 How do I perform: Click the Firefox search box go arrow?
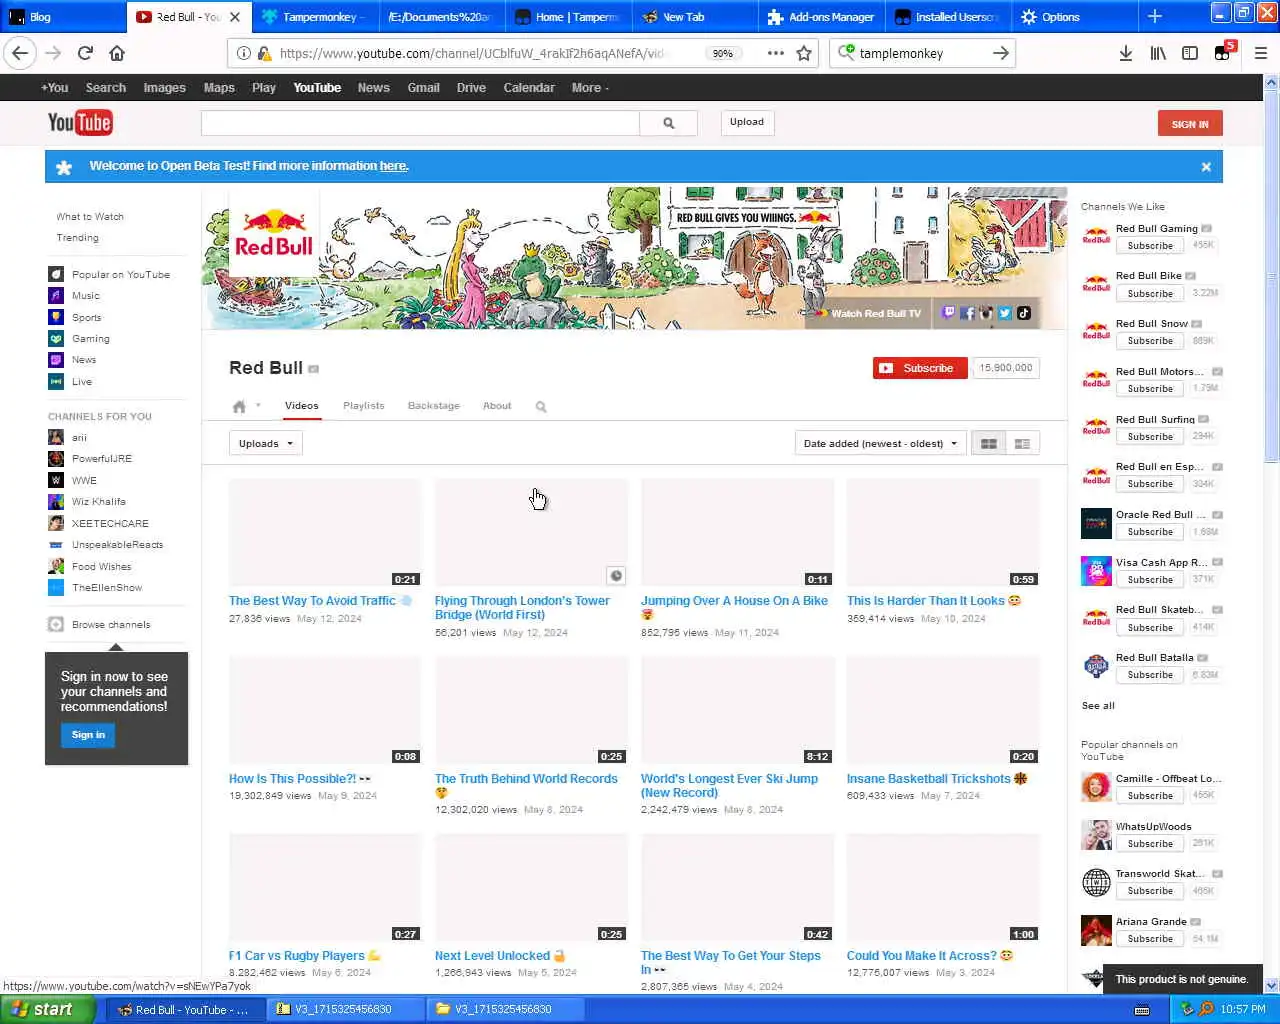tap(1000, 53)
